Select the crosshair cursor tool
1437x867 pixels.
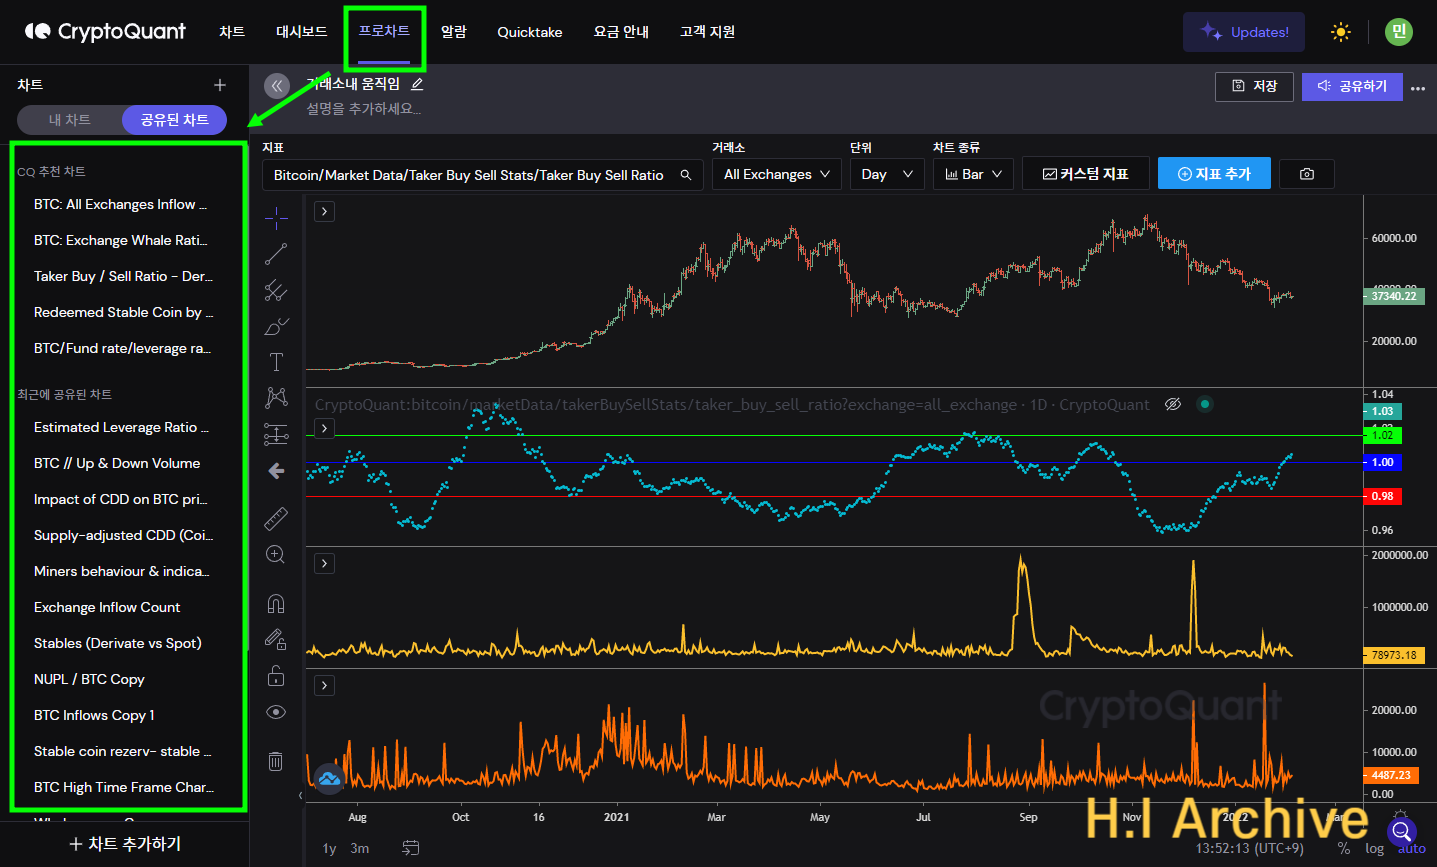pyautogui.click(x=276, y=217)
